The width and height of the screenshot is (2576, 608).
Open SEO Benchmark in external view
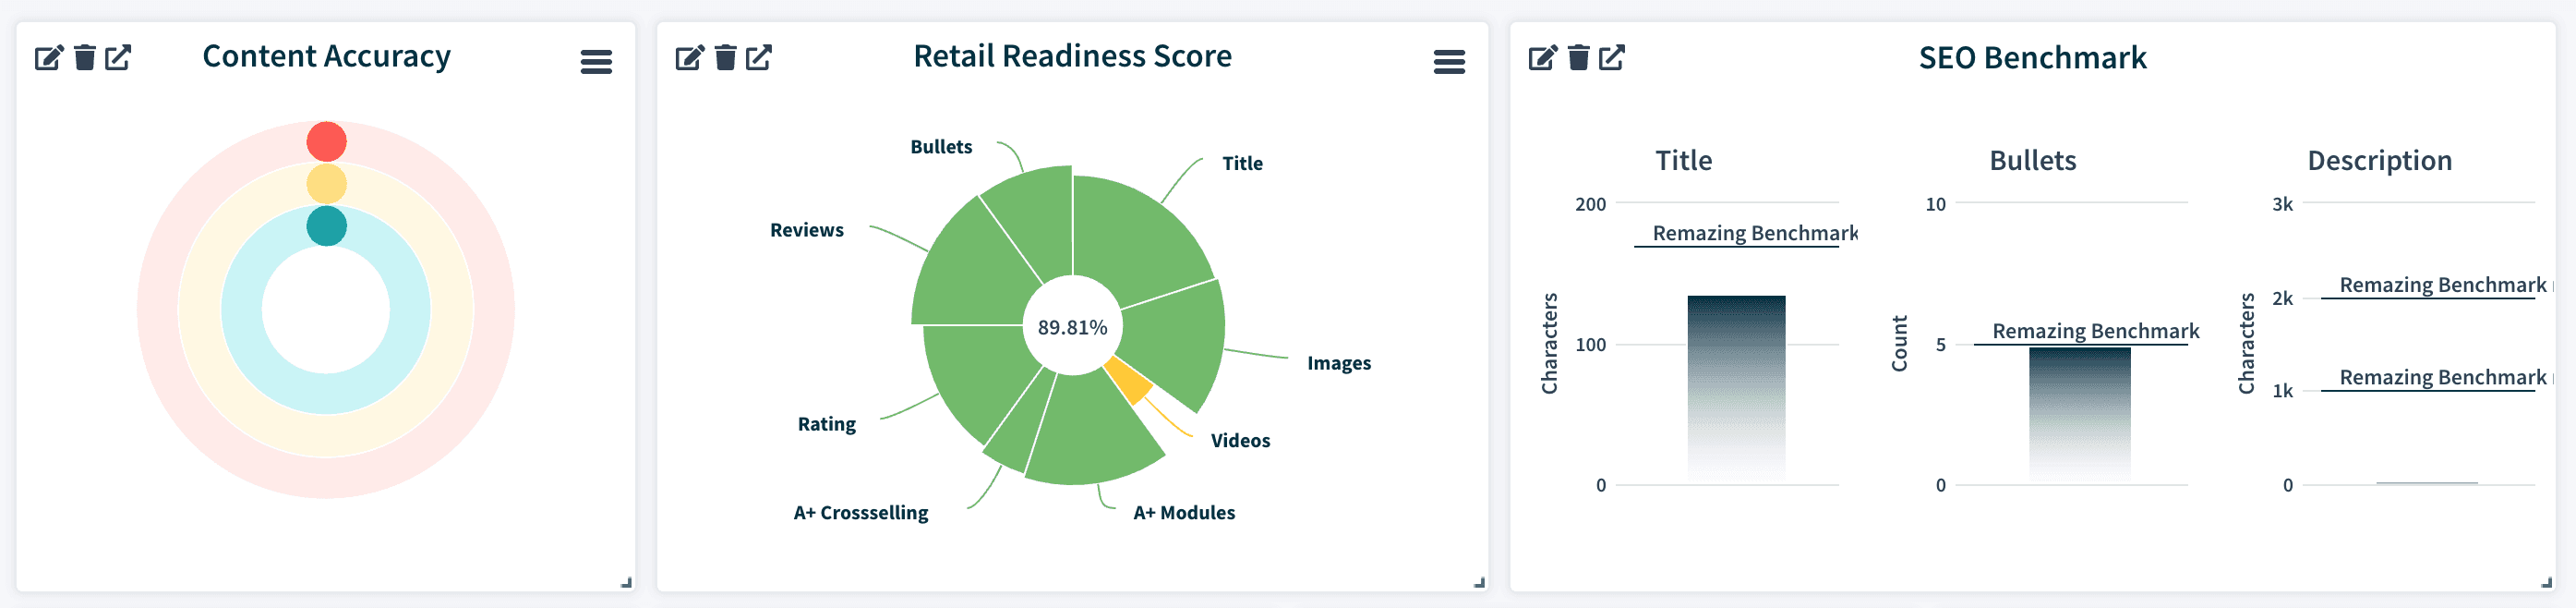click(x=1612, y=58)
